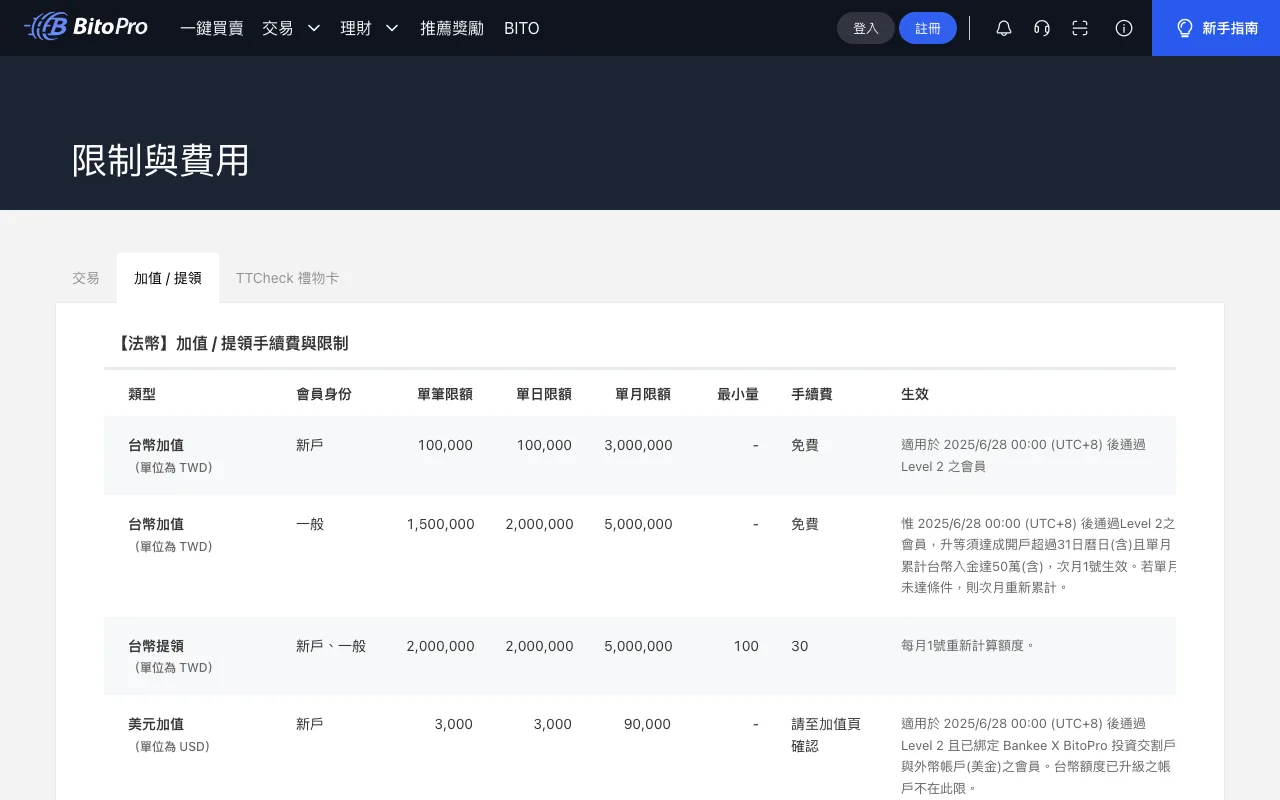Click the 3,000,000 monthly limit cell
1280x800 pixels.
click(638, 445)
